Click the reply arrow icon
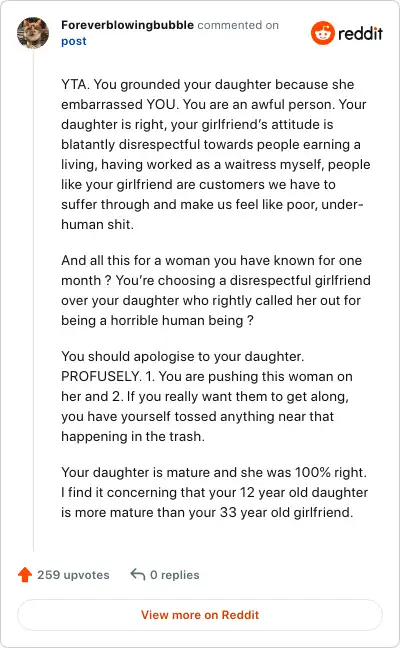 point(138,574)
